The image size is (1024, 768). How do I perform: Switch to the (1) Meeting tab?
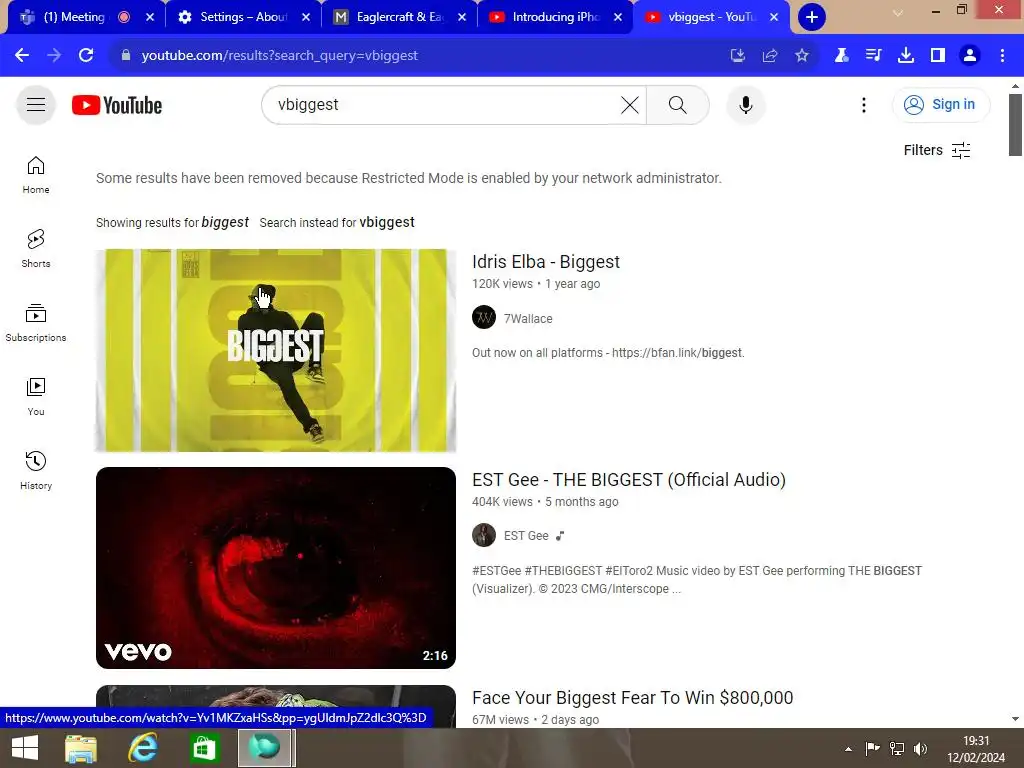click(74, 17)
